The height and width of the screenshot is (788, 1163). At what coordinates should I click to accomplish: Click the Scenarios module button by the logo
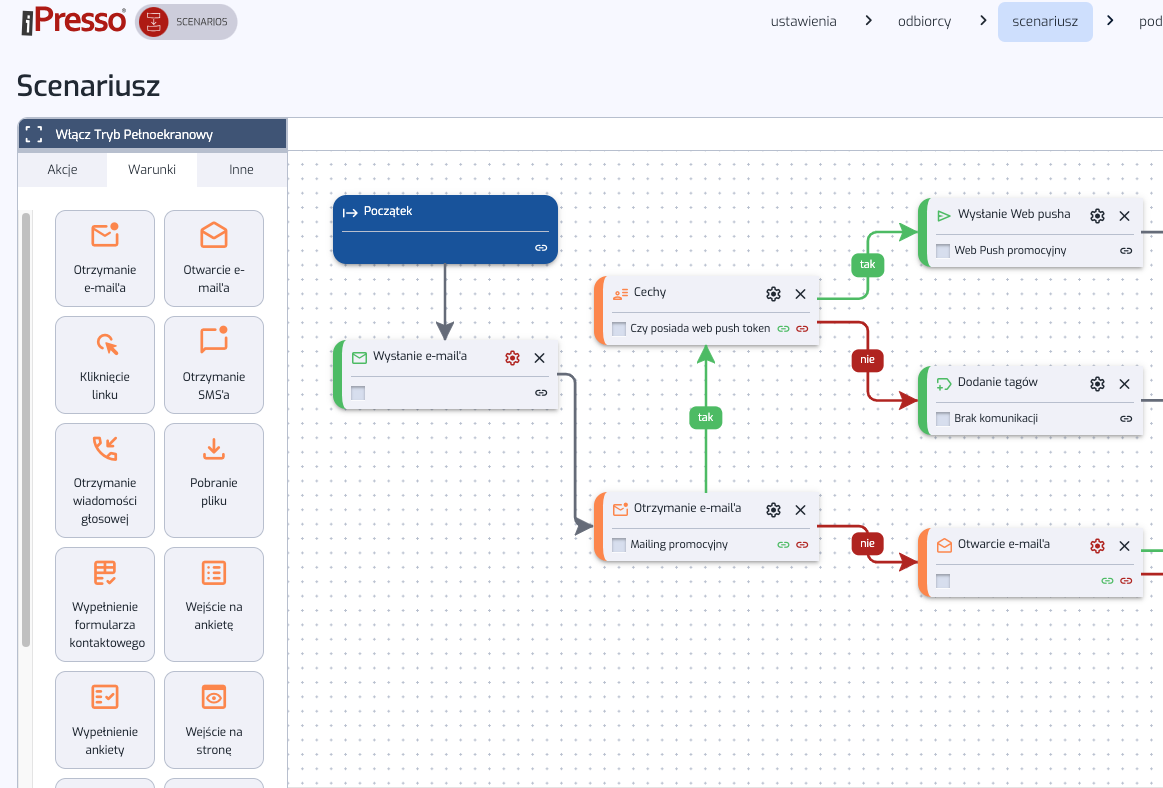pyautogui.click(x=186, y=21)
